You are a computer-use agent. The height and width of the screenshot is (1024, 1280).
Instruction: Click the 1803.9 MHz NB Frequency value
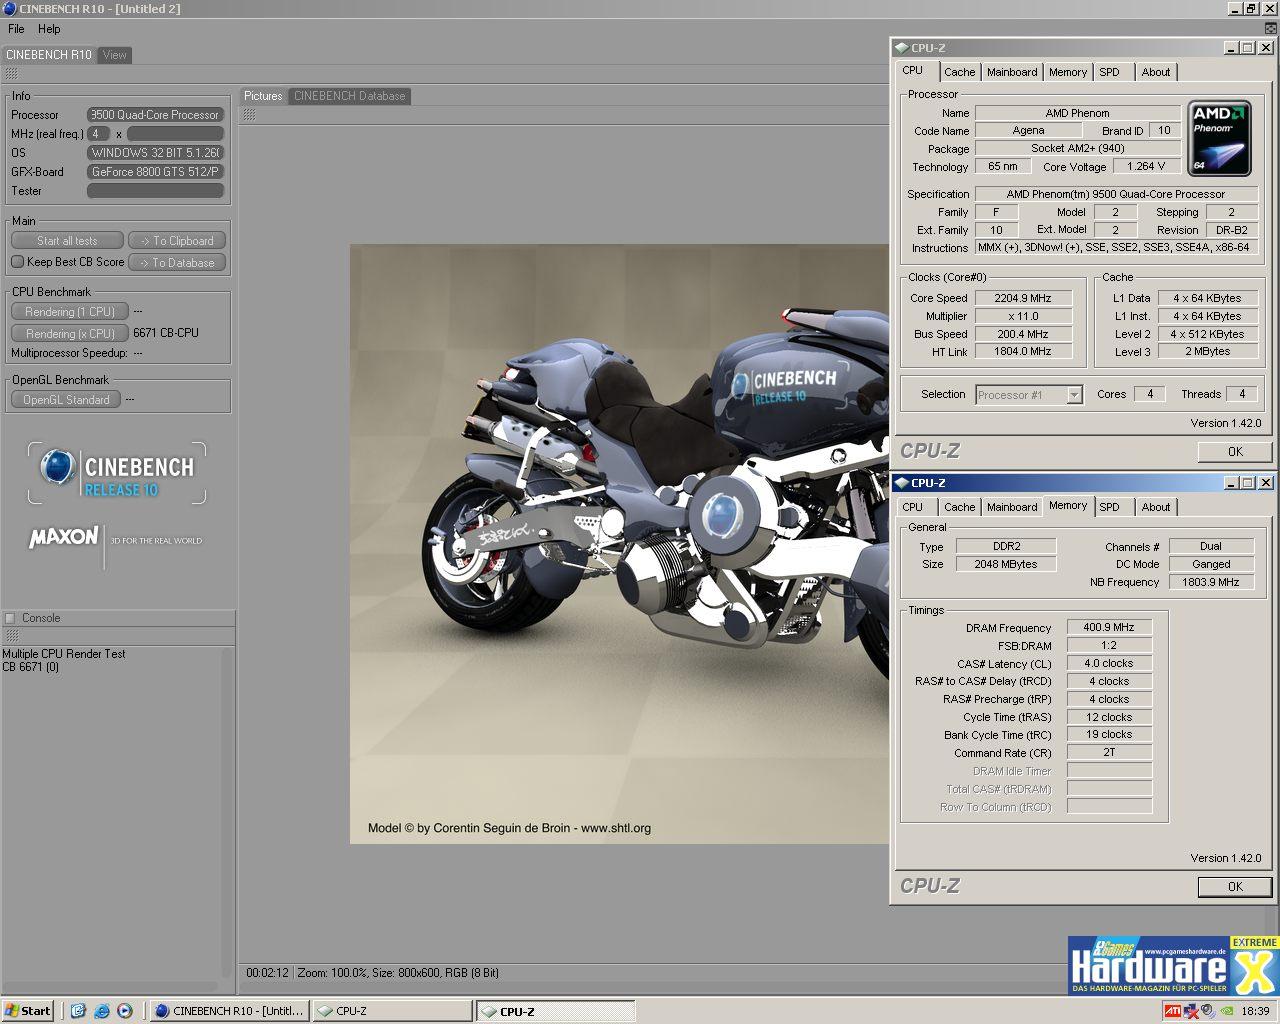click(1211, 582)
